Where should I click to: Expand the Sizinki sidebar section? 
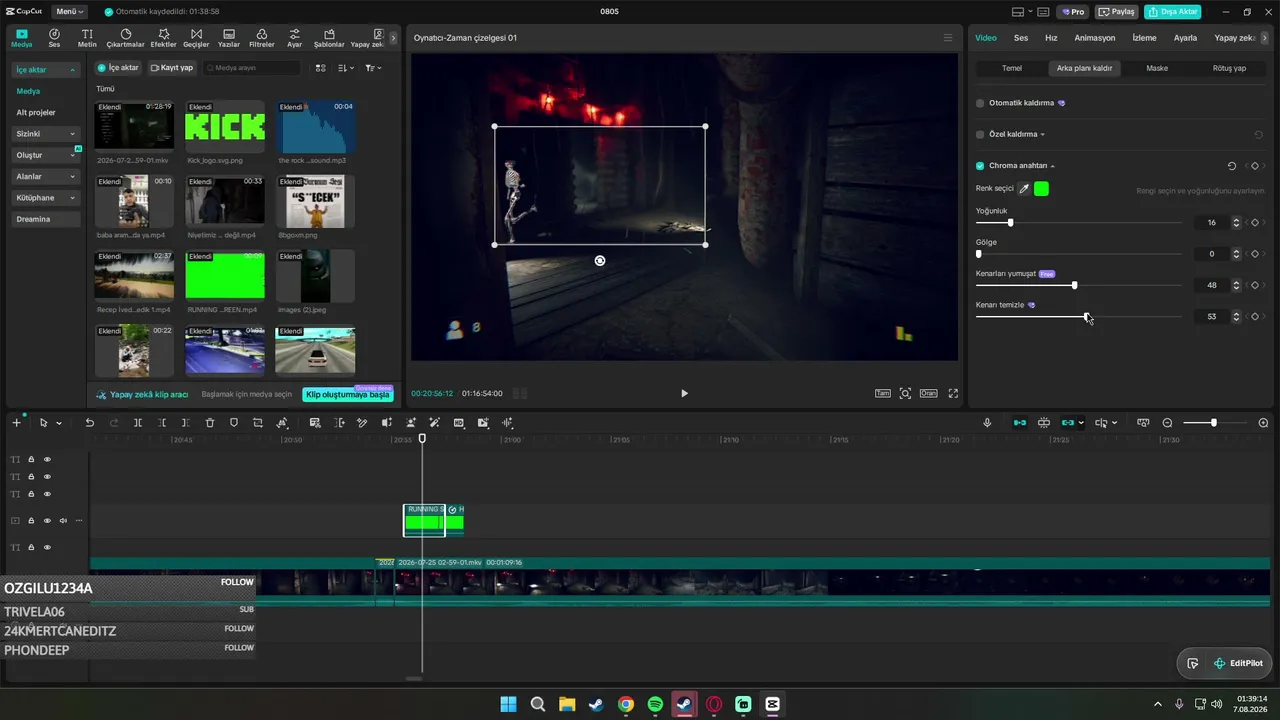pyautogui.click(x=46, y=134)
